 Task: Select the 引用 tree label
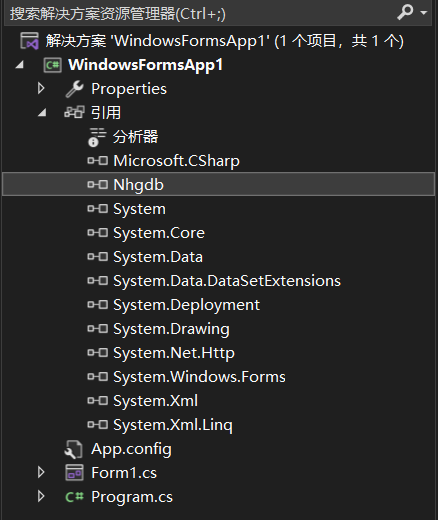(x=106, y=113)
